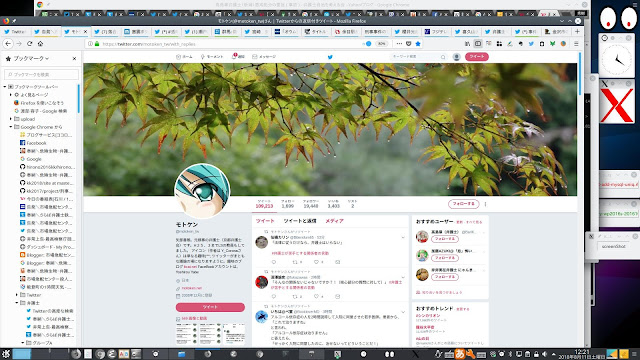The height and width of the screenshot is (360, 640).
Task: Click the tweet count 109,213 stat
Action: pyautogui.click(x=264, y=204)
